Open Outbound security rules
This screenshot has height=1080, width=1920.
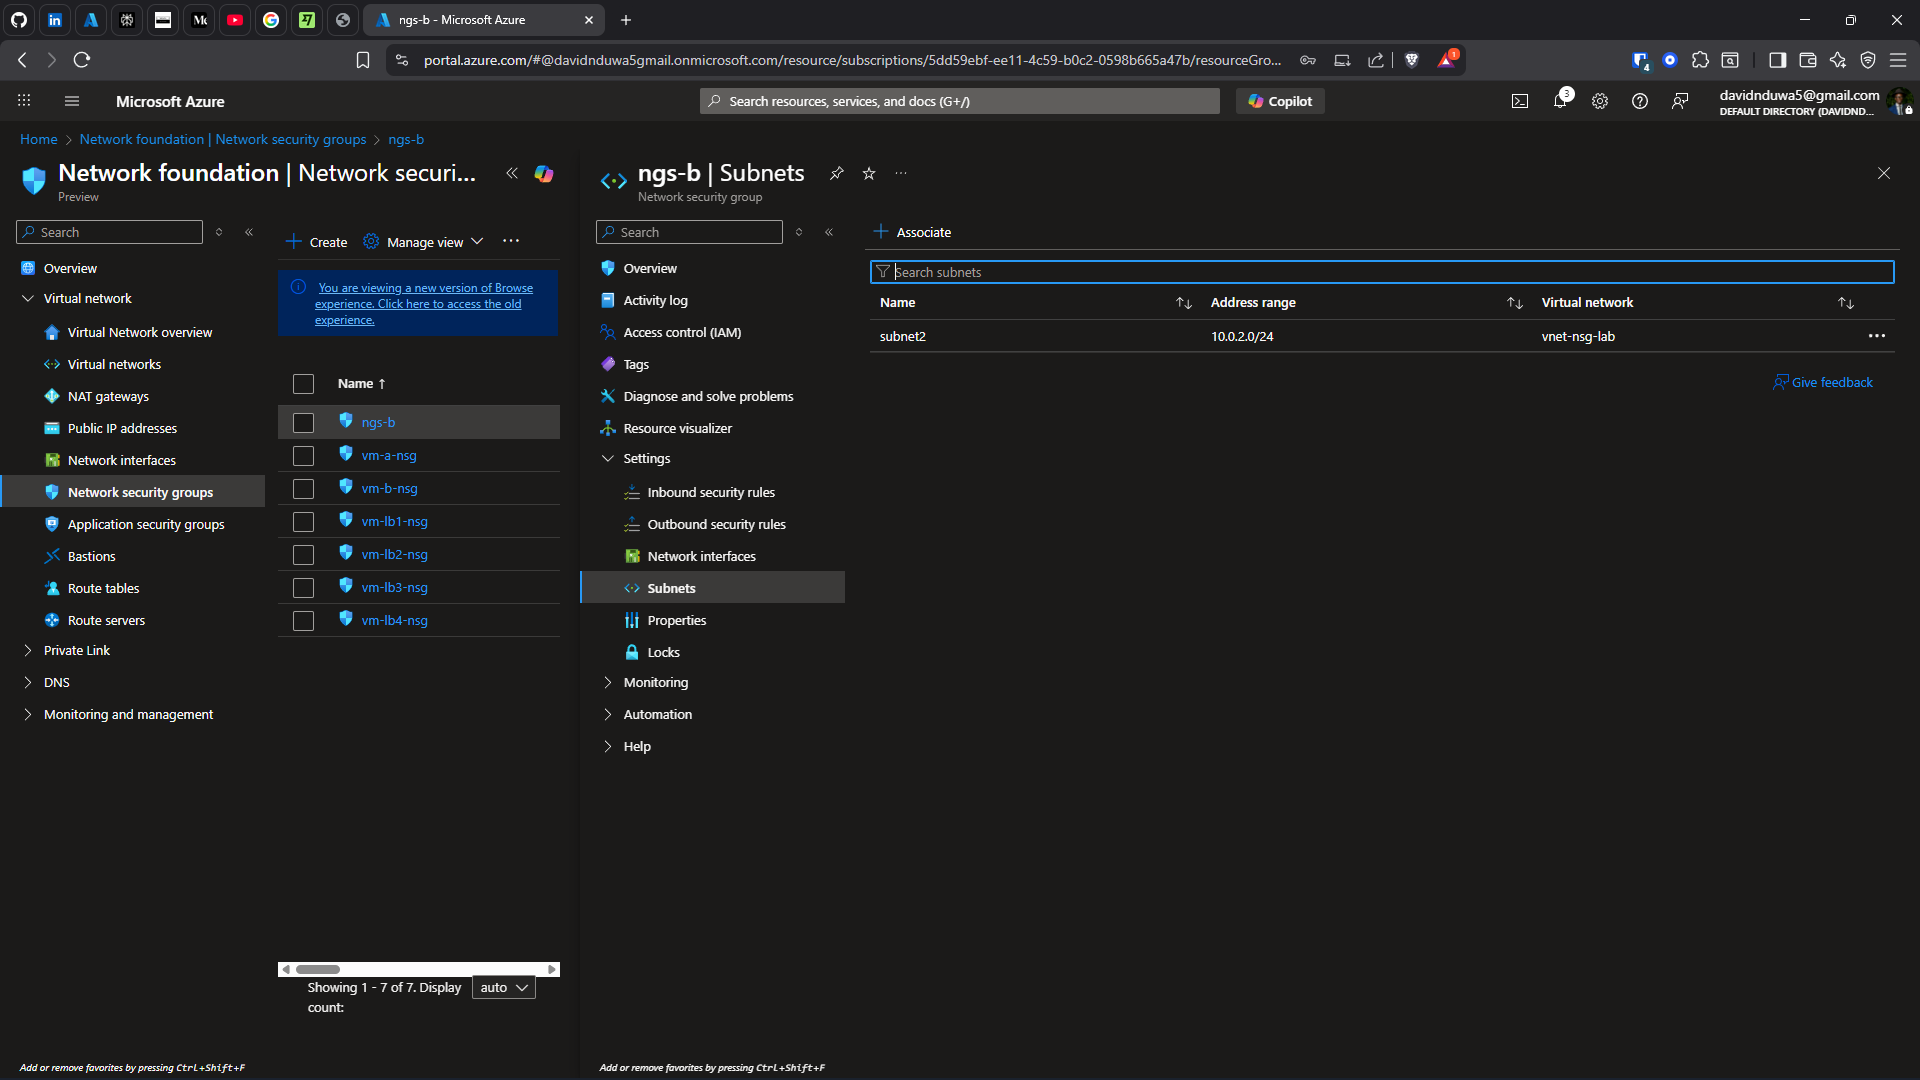click(716, 524)
